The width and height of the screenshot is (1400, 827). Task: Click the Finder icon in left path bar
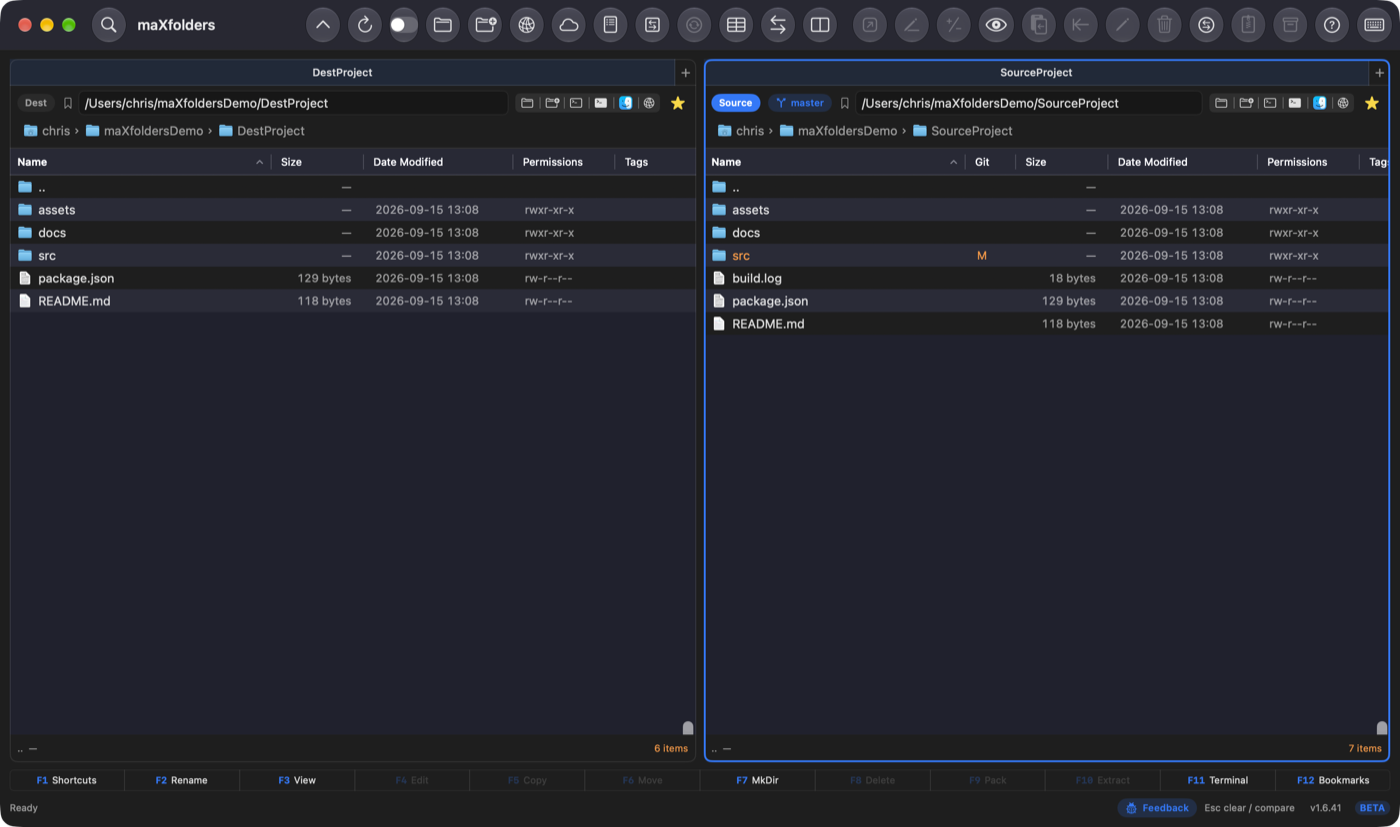[x=625, y=103]
